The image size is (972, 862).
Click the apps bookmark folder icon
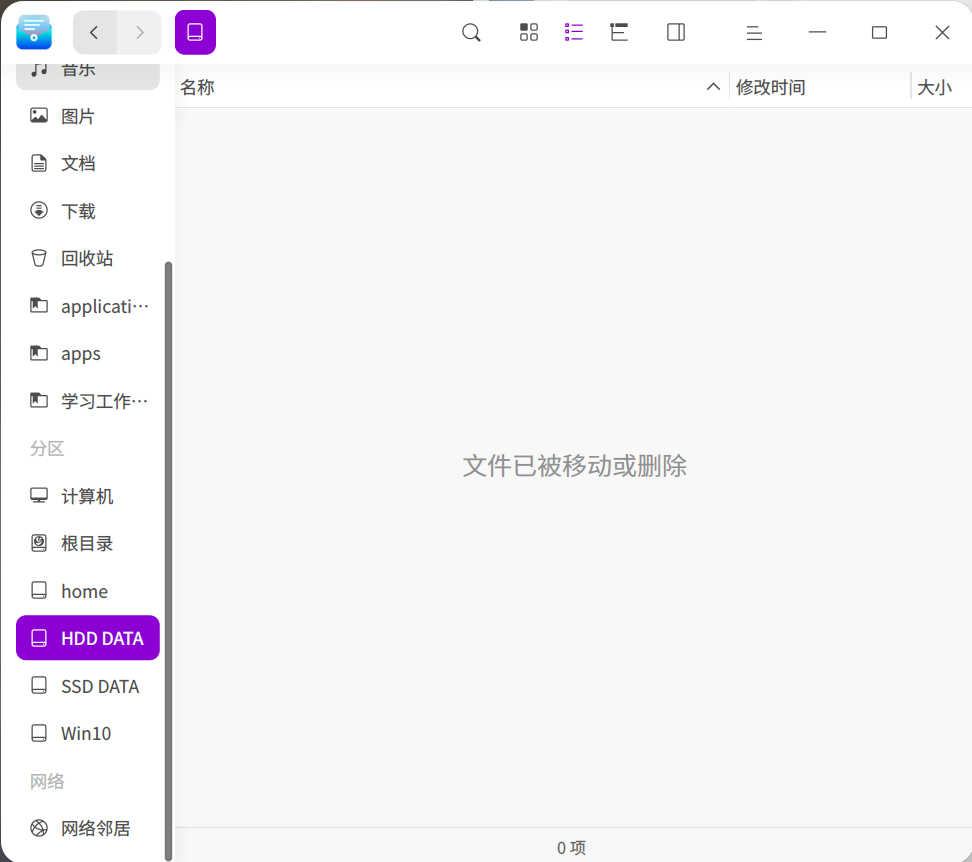38,353
